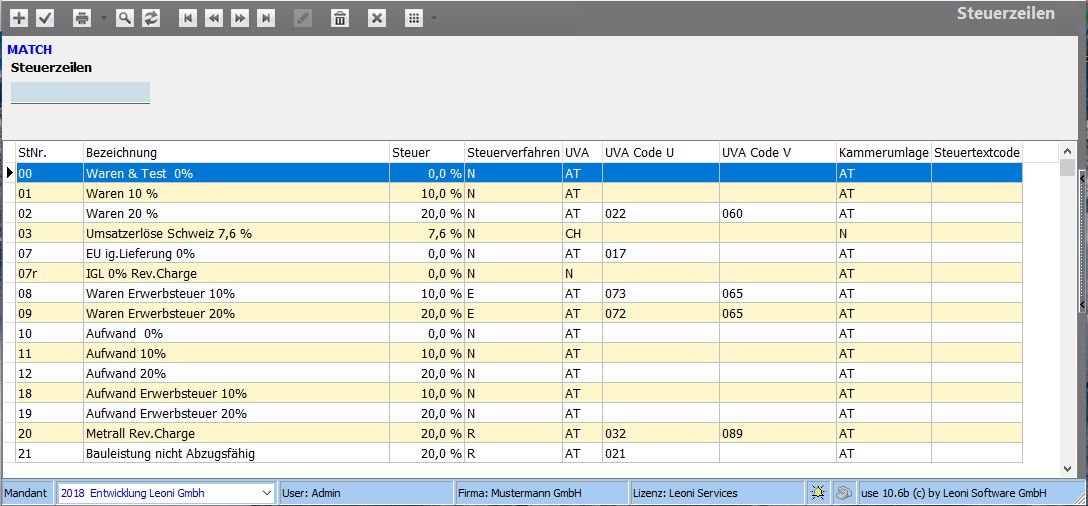Click 'Firma: Mustermann GmbH' status entry
1088x506 pixels.
click(541, 494)
